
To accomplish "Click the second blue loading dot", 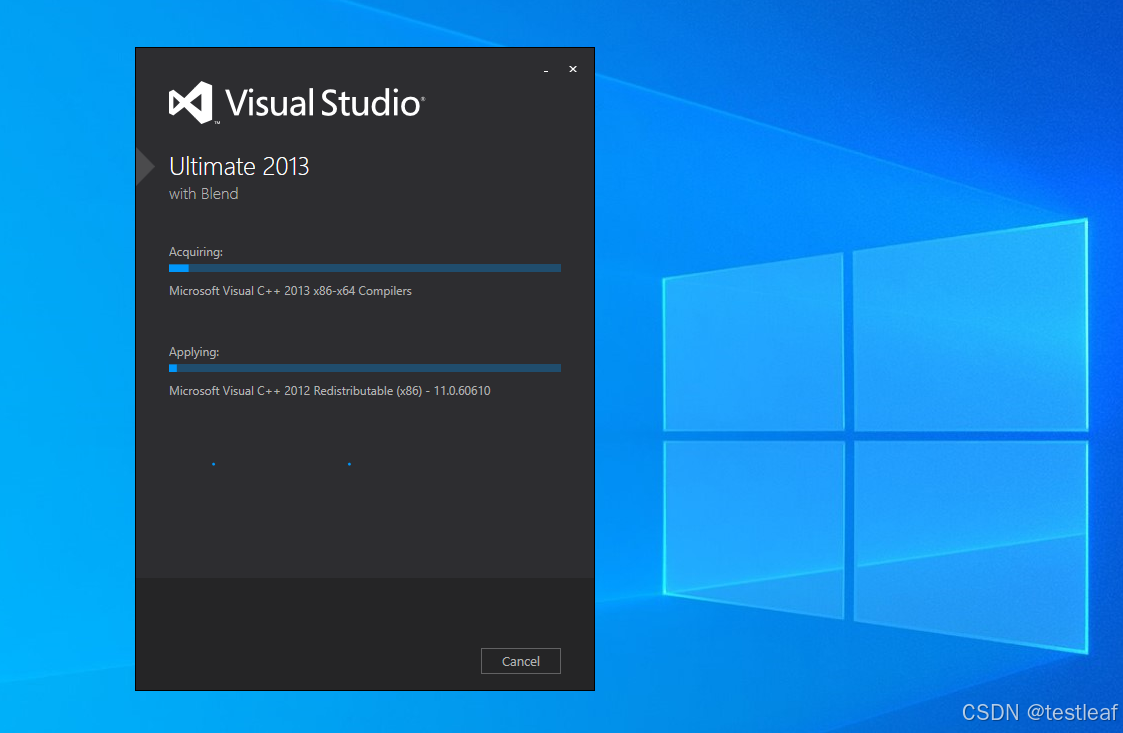I will click(x=349, y=464).
